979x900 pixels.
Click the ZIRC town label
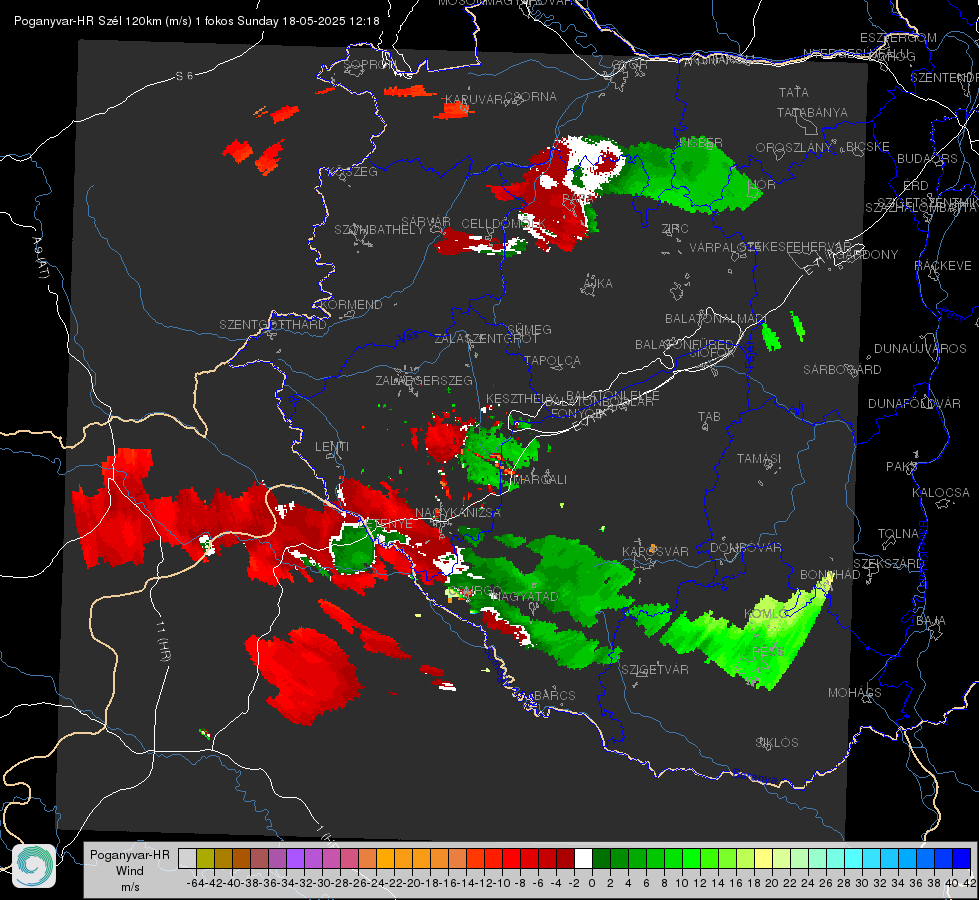click(675, 229)
